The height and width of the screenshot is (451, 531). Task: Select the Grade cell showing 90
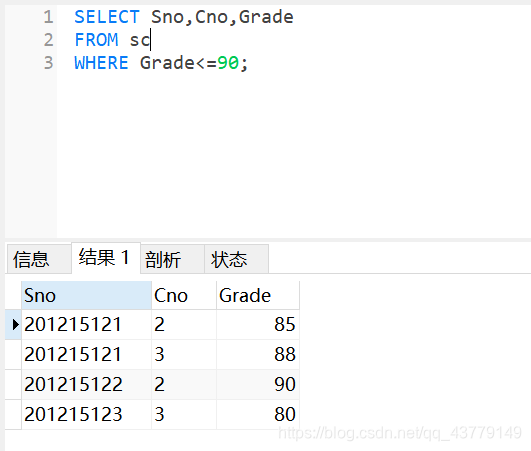[258, 384]
